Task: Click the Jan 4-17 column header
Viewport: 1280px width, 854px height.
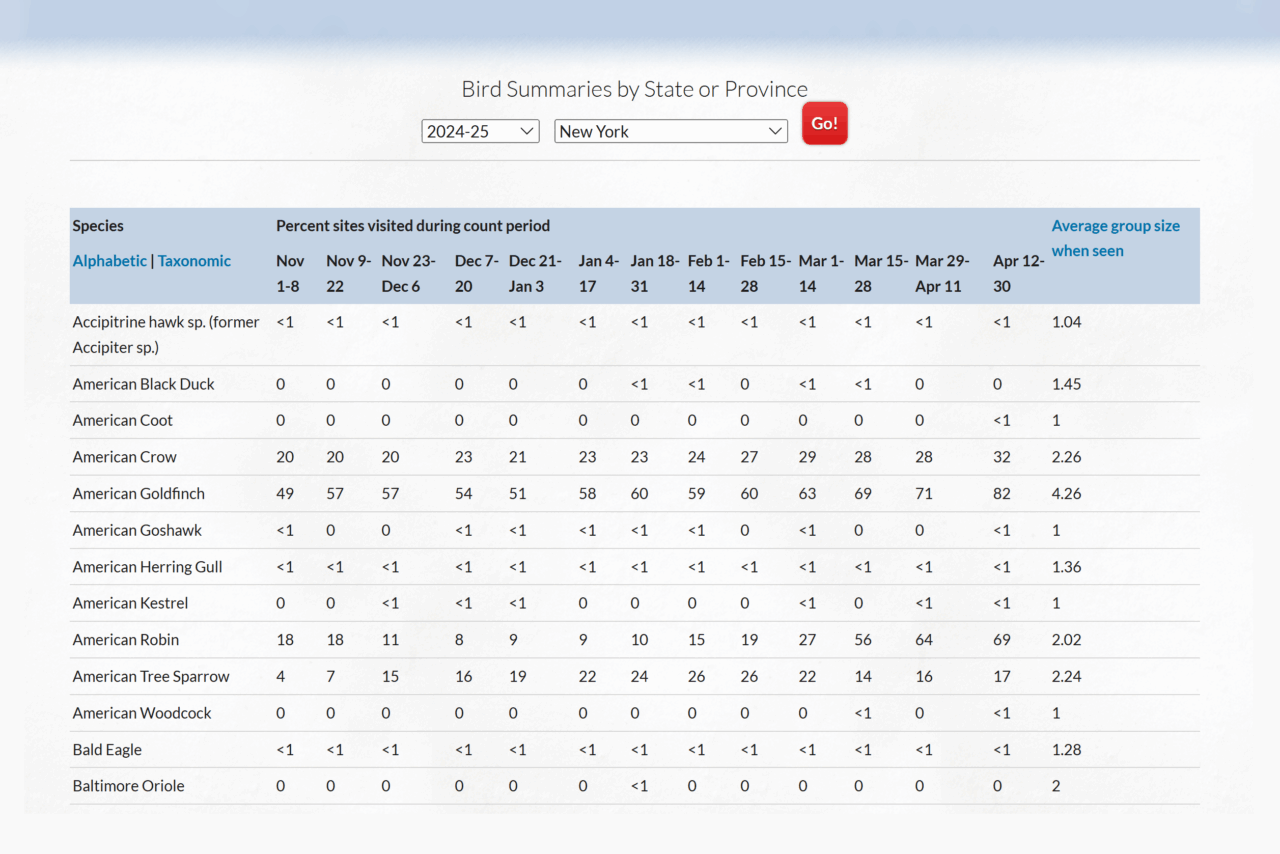Action: click(599, 273)
